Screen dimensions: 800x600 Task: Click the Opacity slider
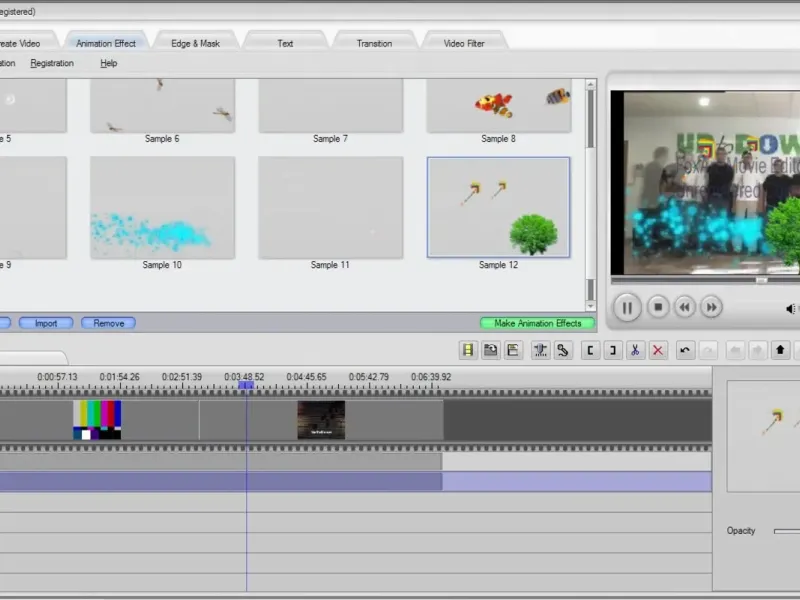787,531
